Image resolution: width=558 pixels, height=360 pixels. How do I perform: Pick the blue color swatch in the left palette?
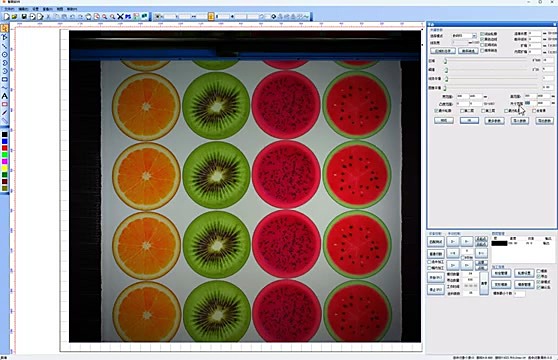point(5,141)
